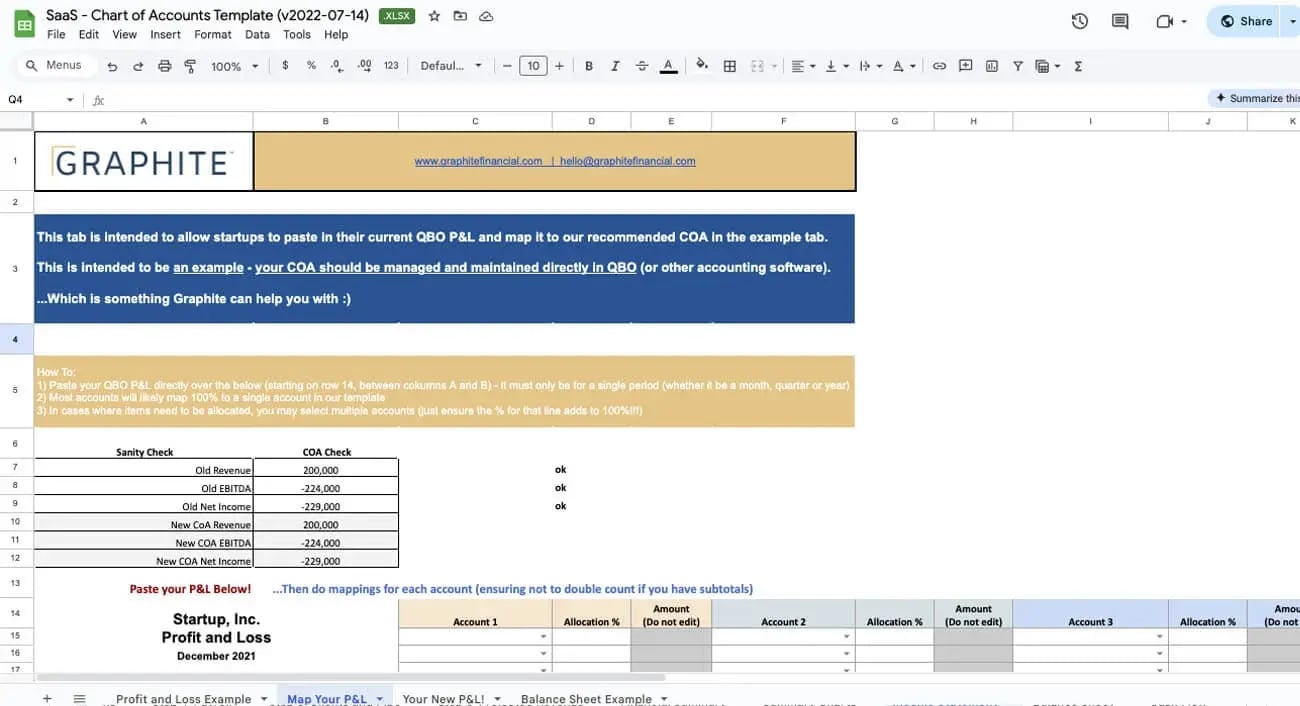Open the font family dropdown
Viewport: 1300px width, 706px height.
(x=451, y=66)
